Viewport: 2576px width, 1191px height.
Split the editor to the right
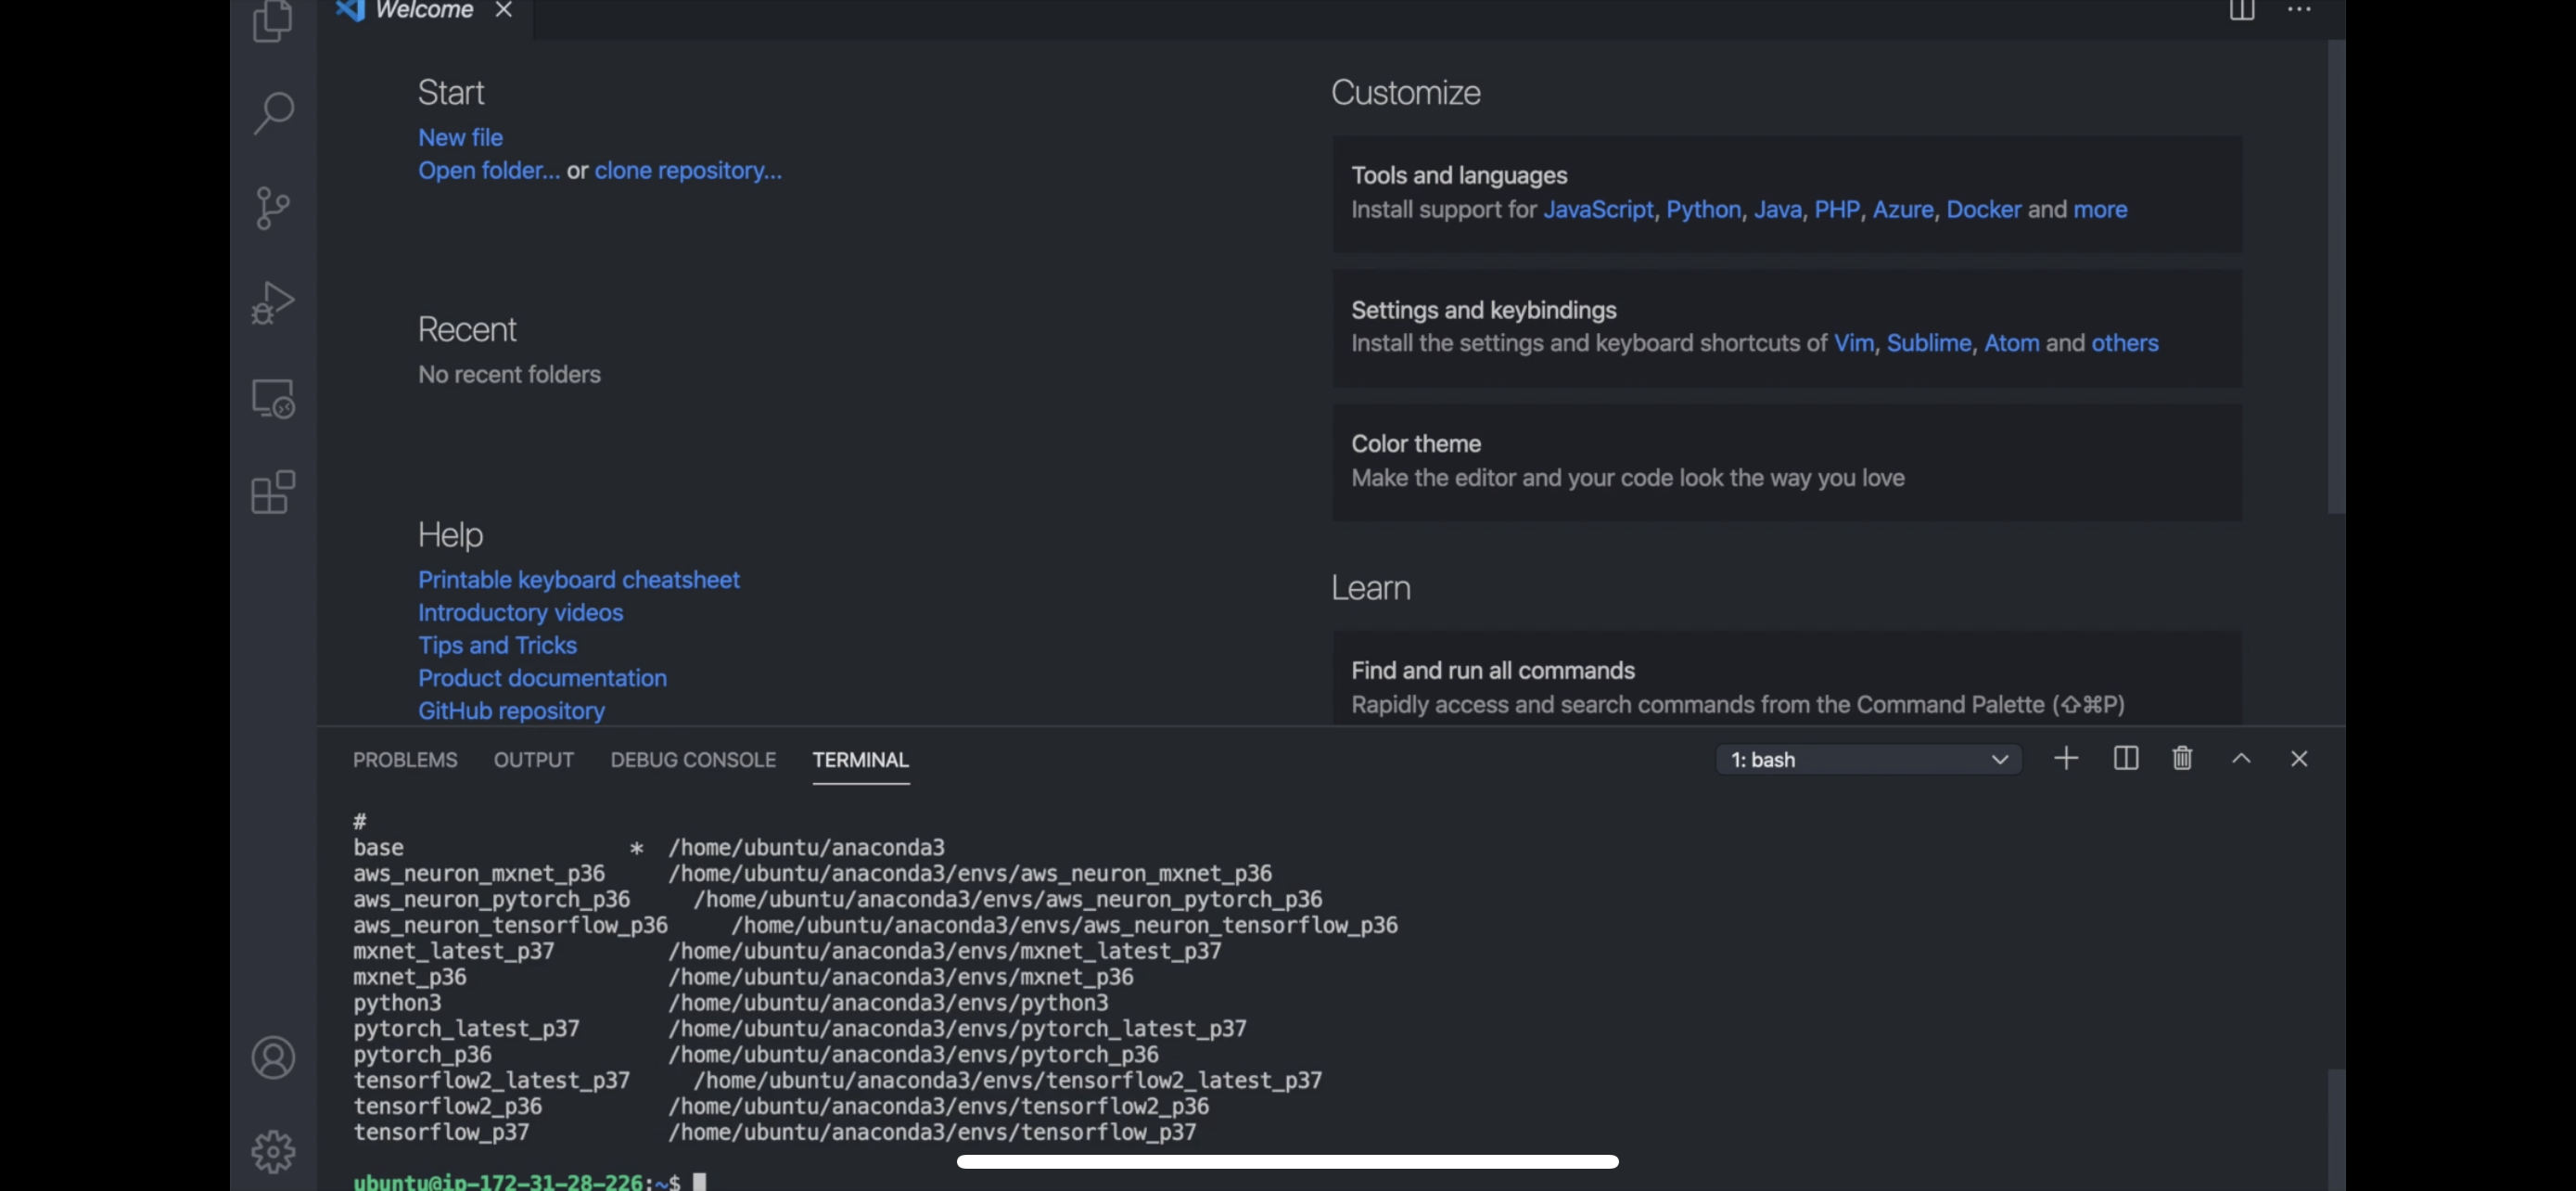click(2241, 10)
